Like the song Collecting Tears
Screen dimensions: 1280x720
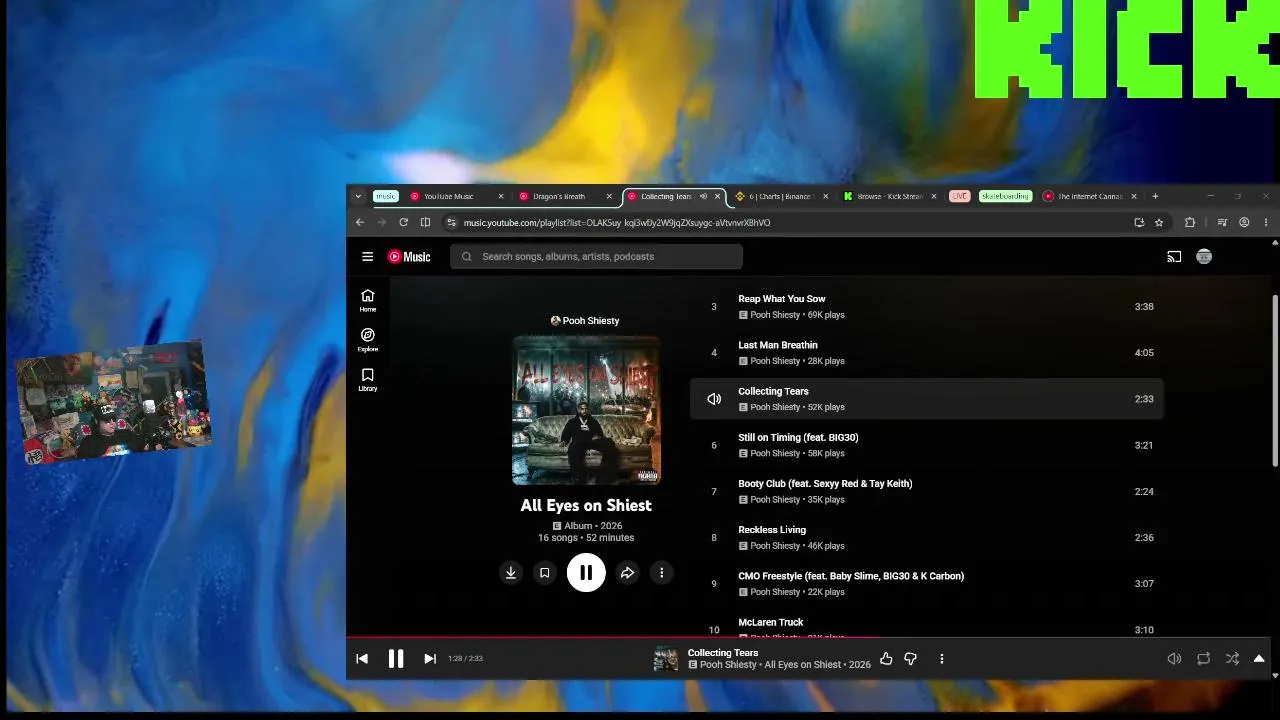tap(886, 659)
